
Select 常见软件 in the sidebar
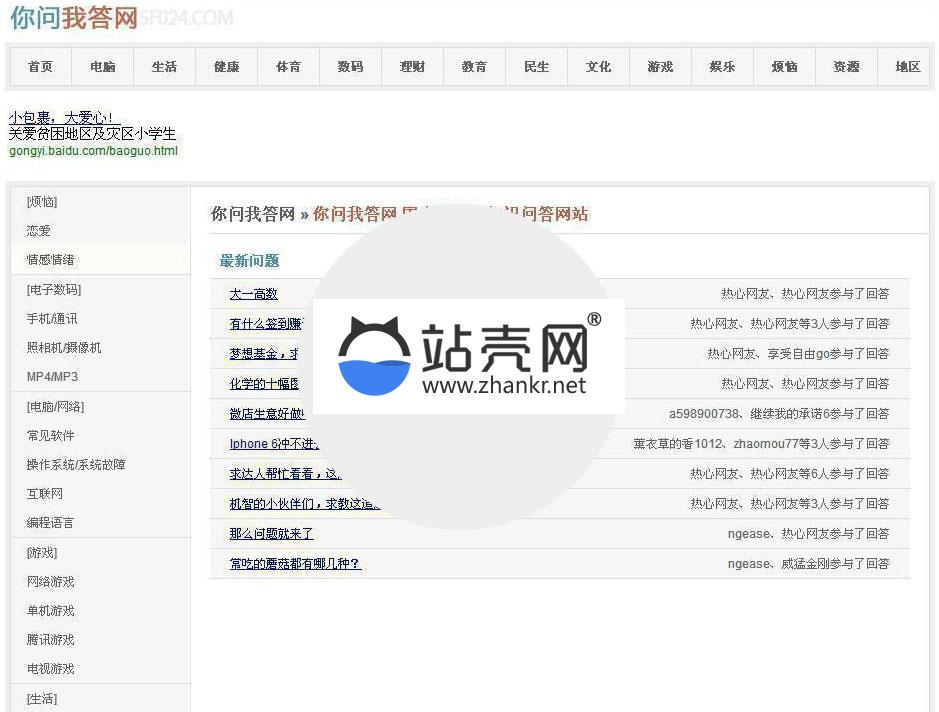click(50, 435)
